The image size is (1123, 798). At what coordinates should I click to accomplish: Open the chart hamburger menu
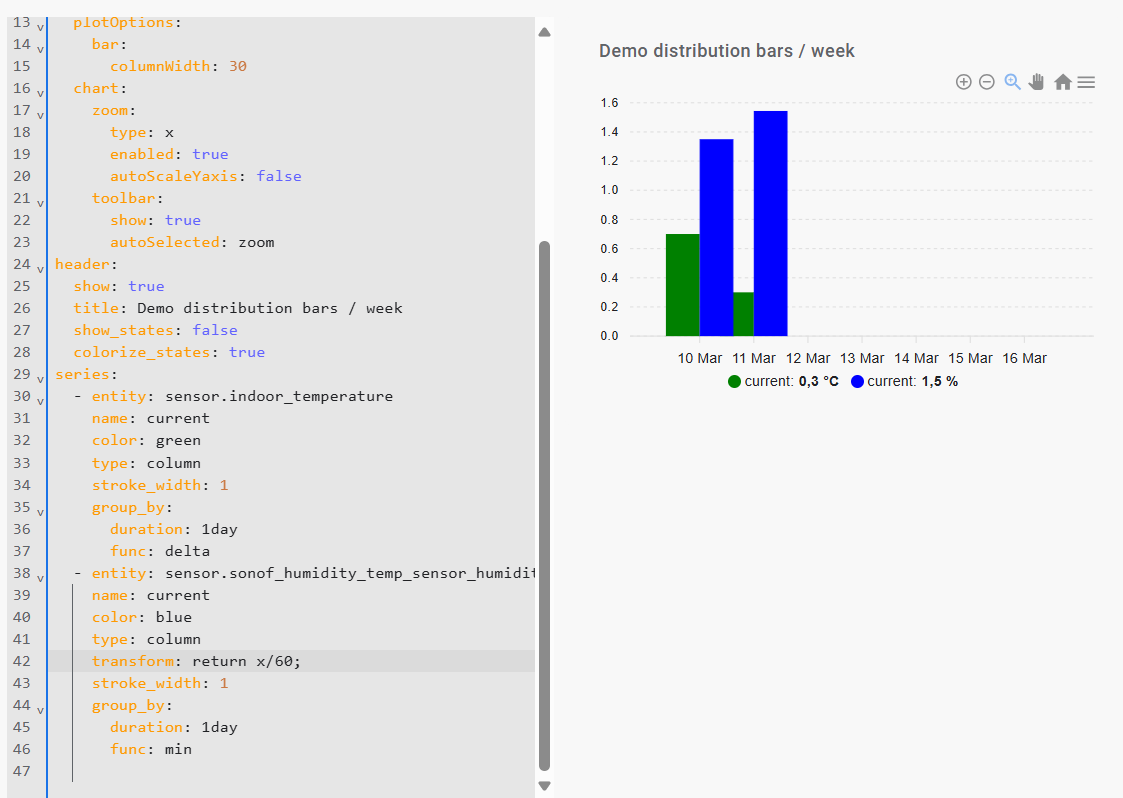click(x=1086, y=82)
